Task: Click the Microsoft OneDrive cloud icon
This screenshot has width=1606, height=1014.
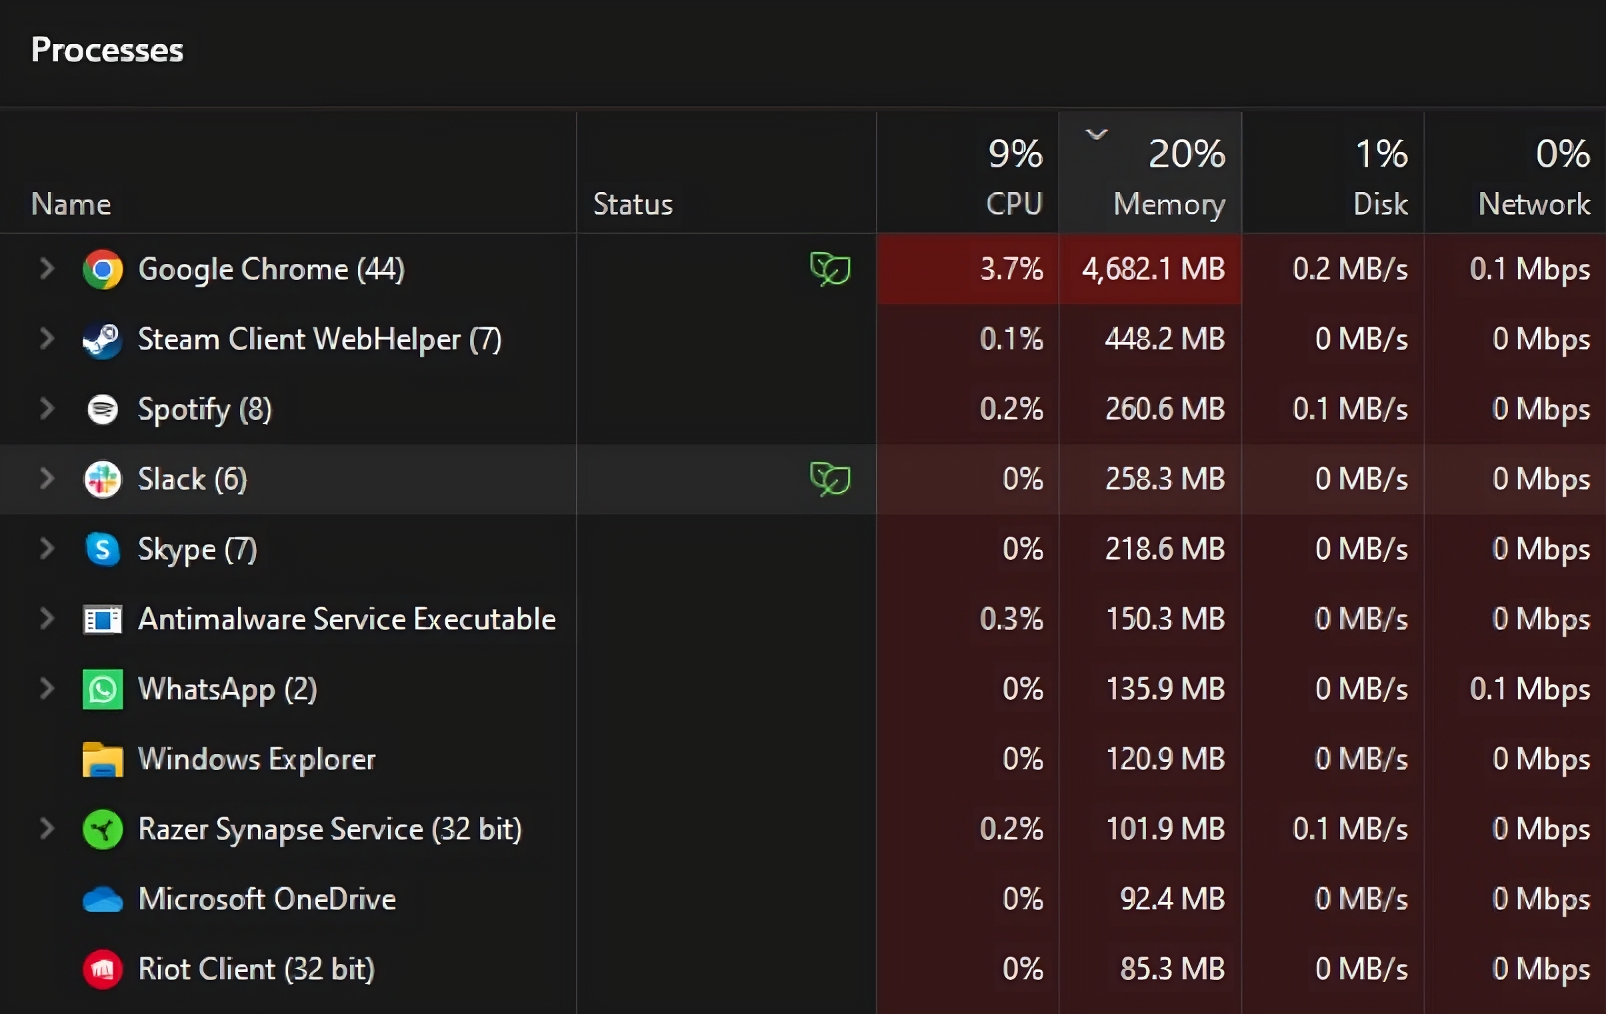Action: 102,900
